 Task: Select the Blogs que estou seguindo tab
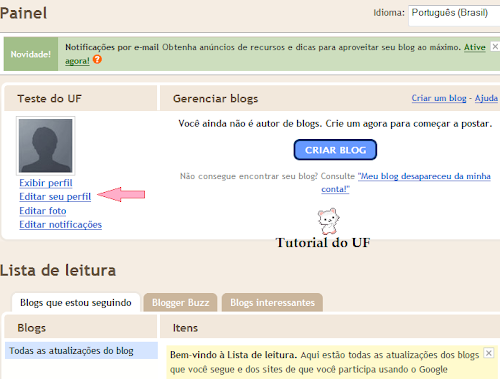tap(76, 302)
